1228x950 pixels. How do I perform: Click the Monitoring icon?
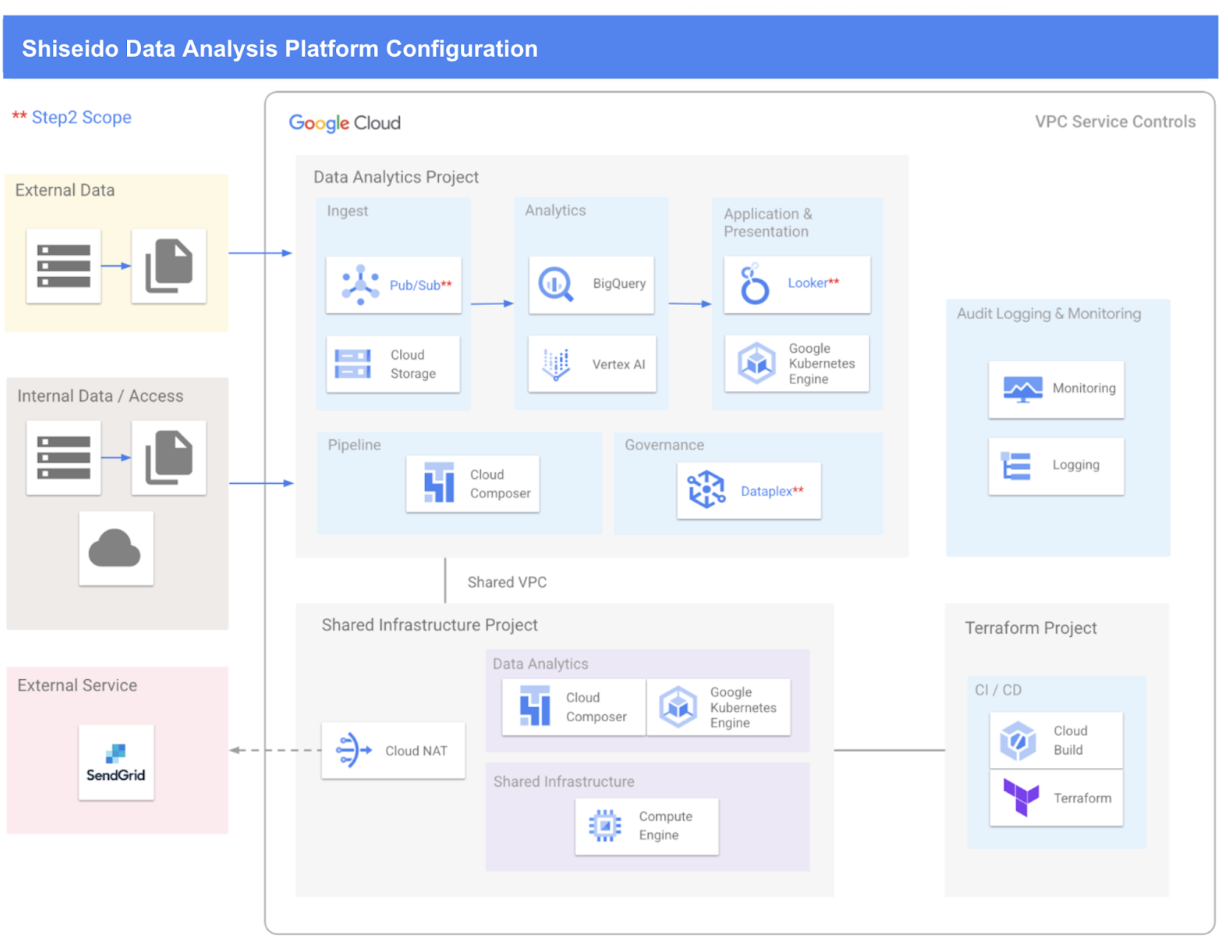click(1023, 389)
